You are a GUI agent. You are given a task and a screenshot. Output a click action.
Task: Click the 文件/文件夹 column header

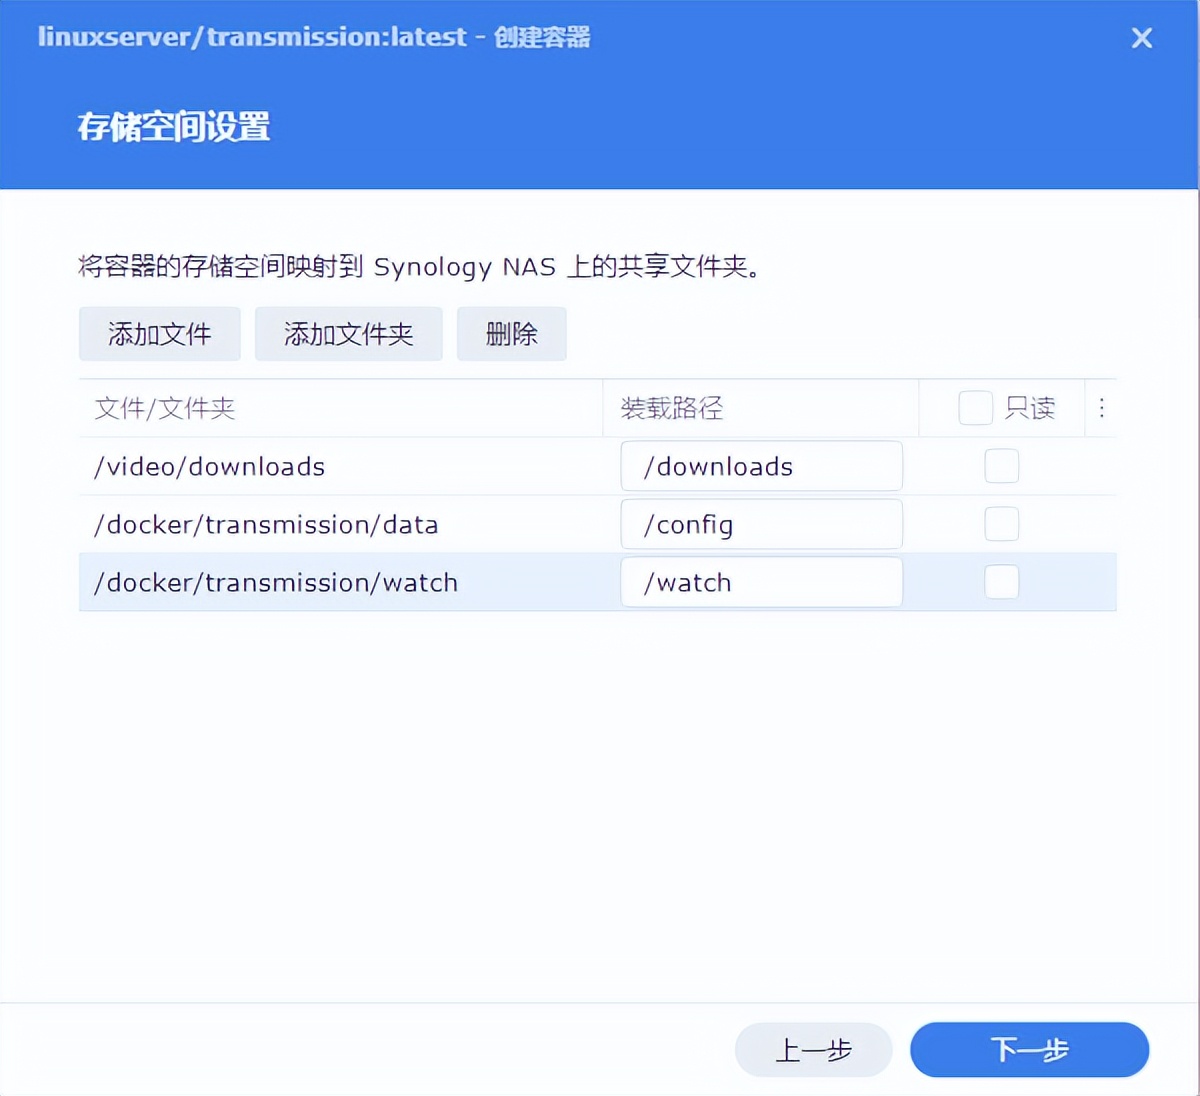tap(165, 408)
